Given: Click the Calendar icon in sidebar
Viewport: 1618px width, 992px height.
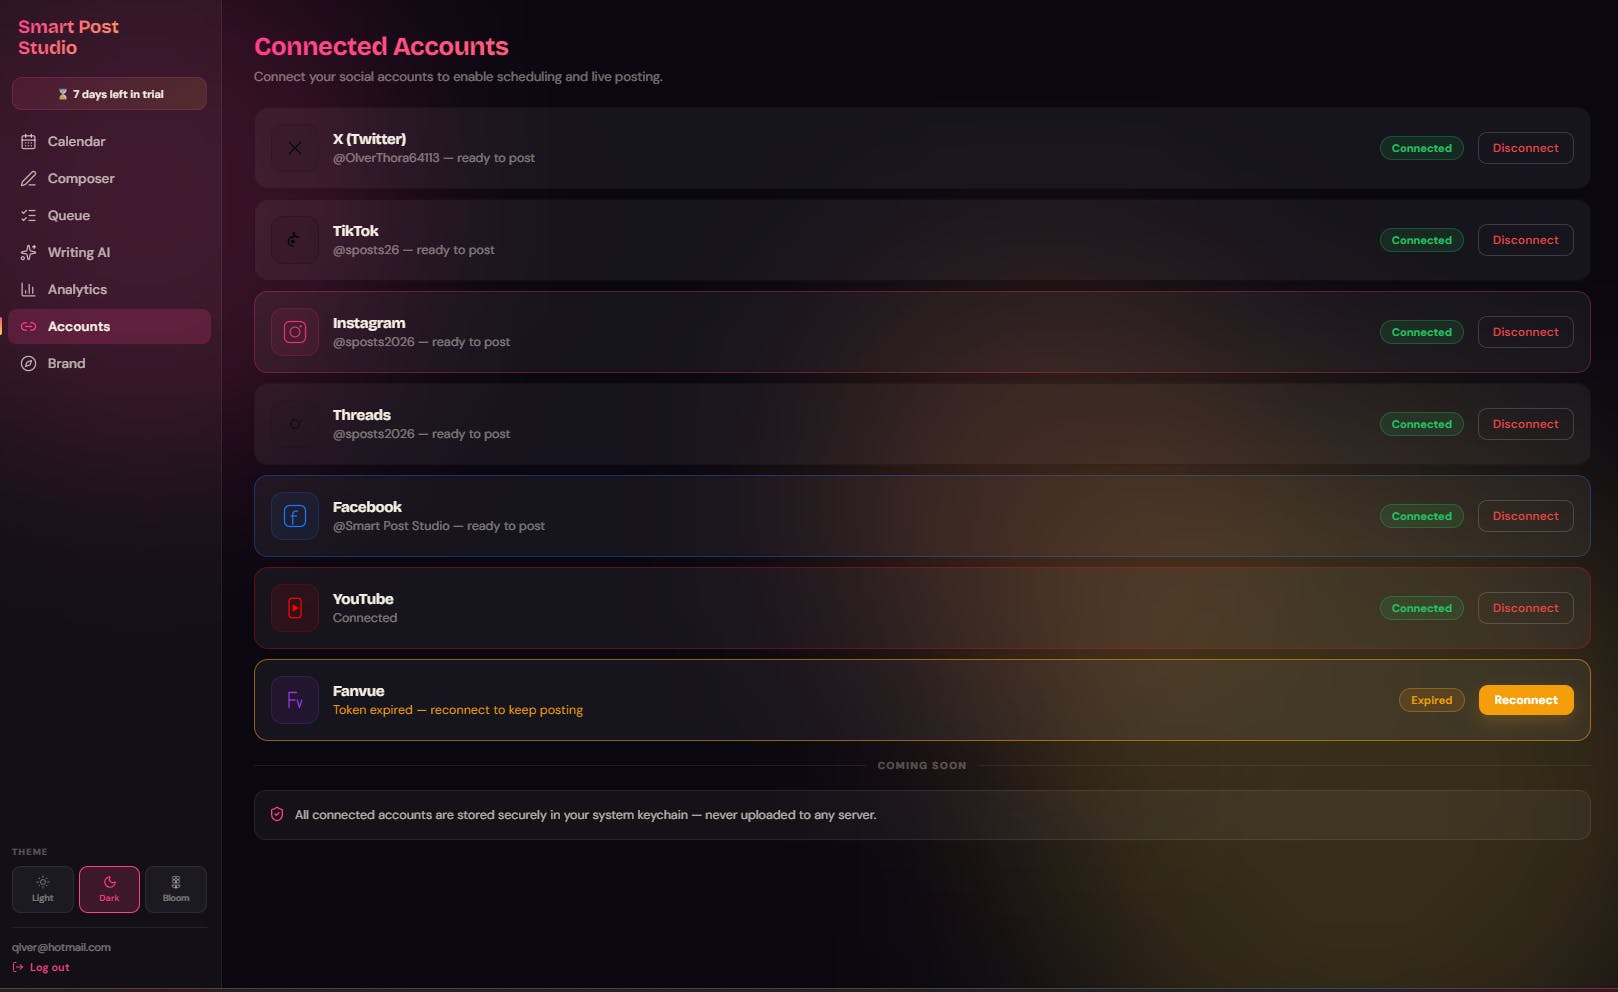Looking at the screenshot, I should (x=28, y=141).
